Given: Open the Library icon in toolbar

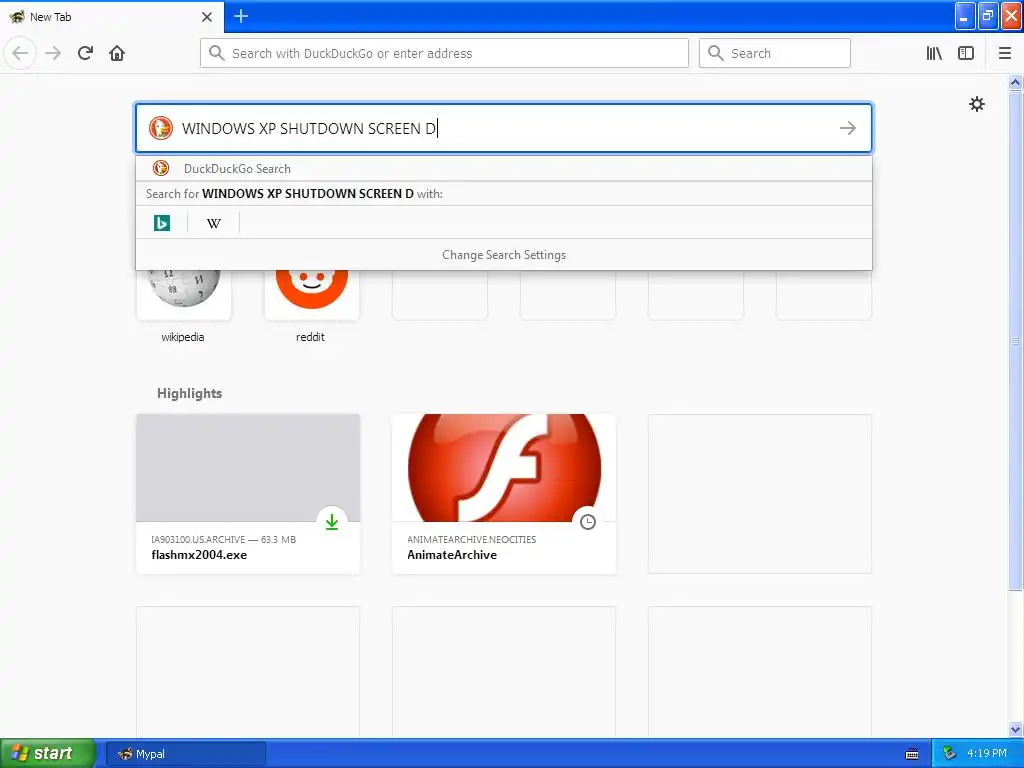Looking at the screenshot, I should click(x=934, y=54).
